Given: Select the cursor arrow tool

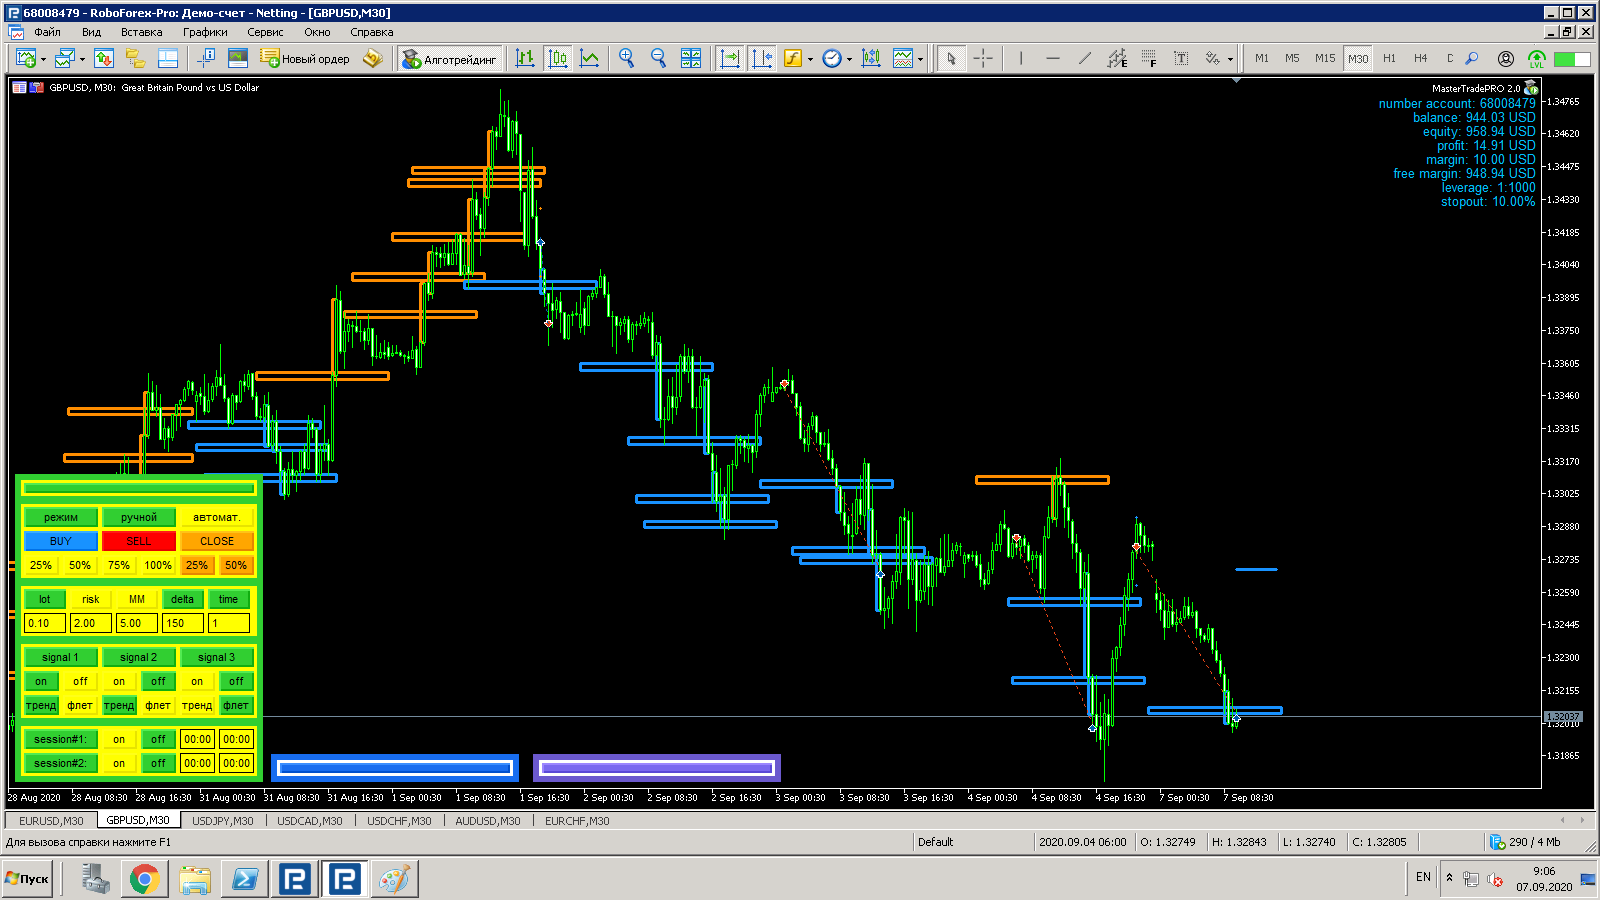Looking at the screenshot, I should [951, 59].
